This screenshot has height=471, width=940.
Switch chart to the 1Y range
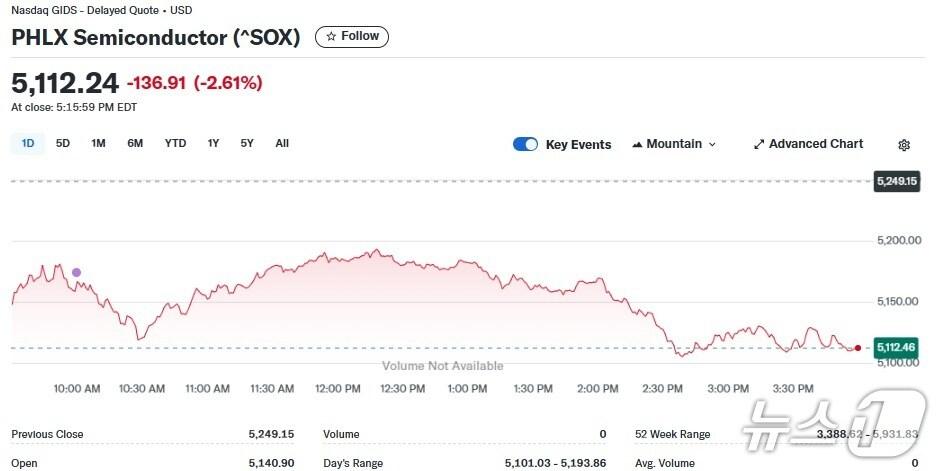[x=213, y=143]
